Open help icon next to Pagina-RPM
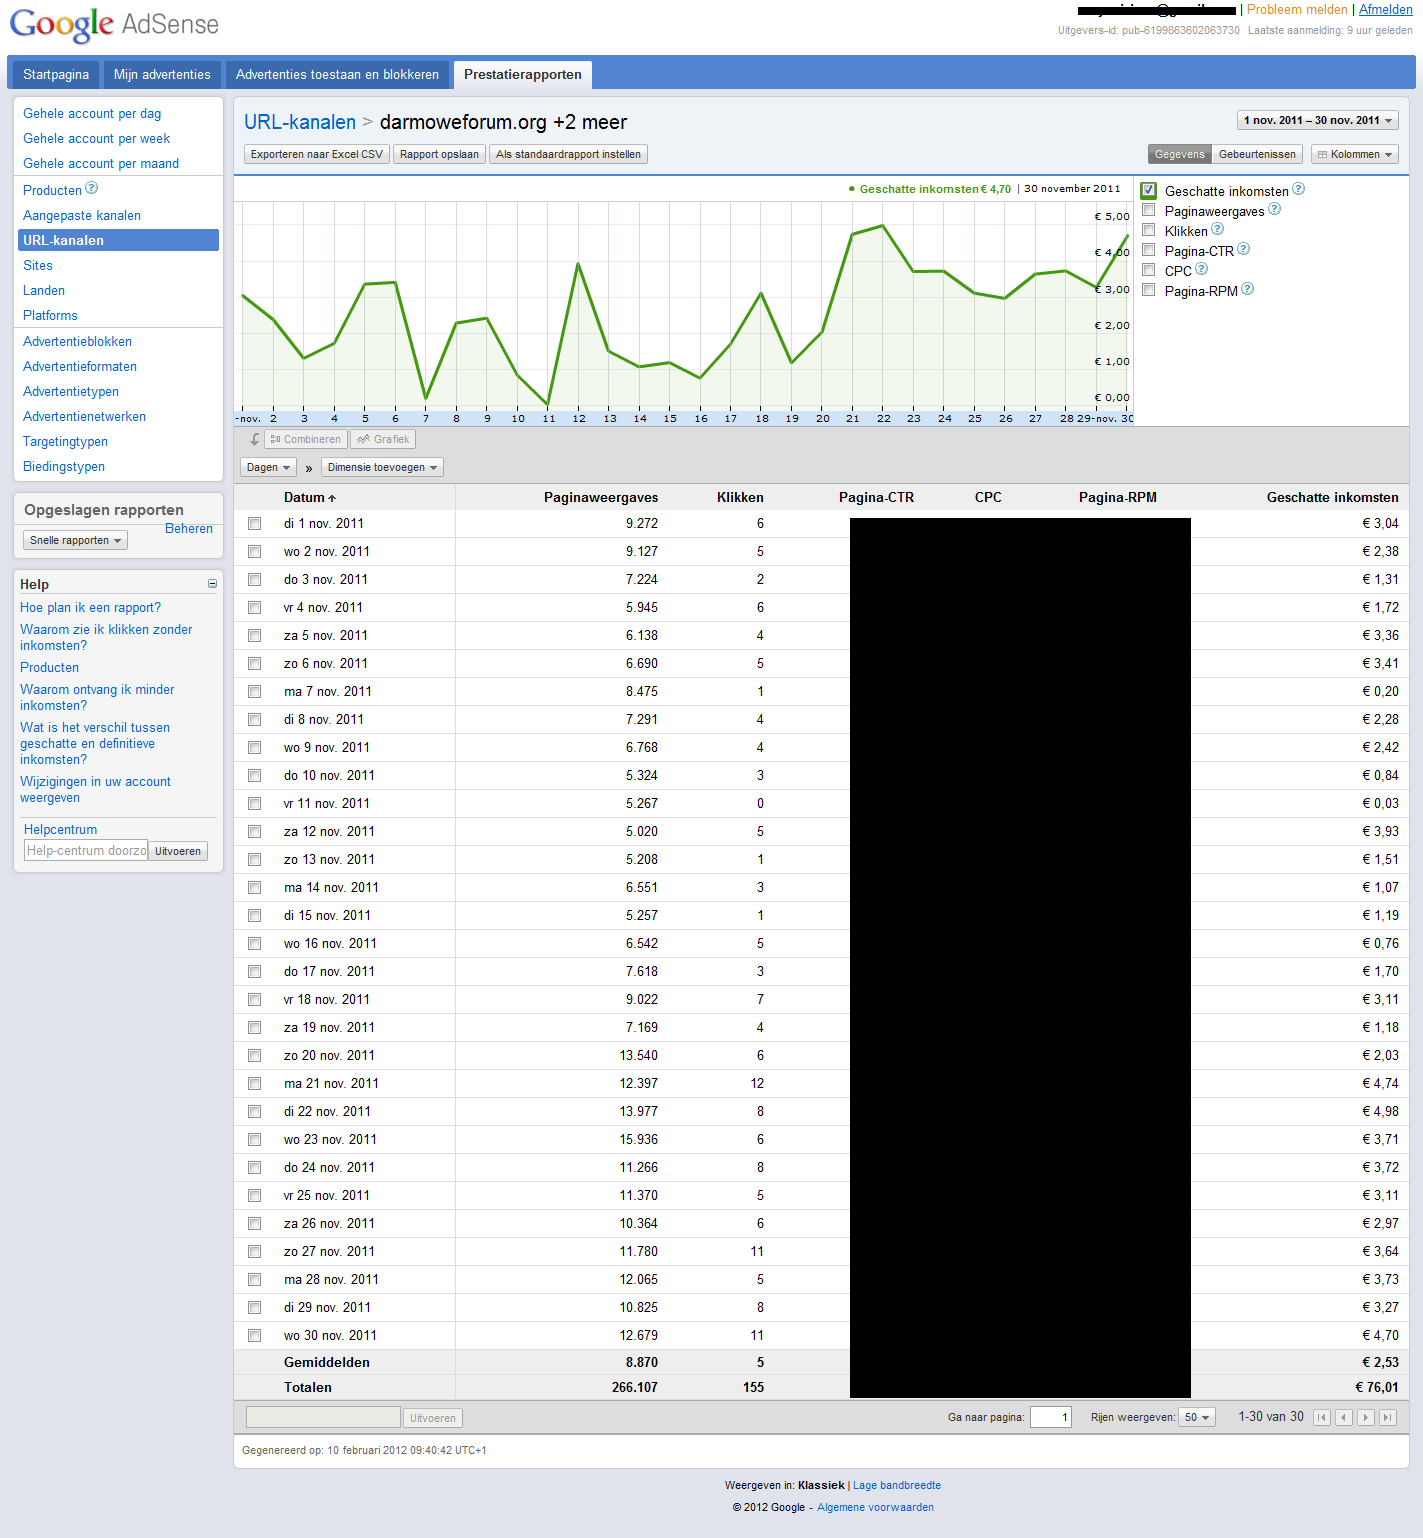 [x=1247, y=289]
